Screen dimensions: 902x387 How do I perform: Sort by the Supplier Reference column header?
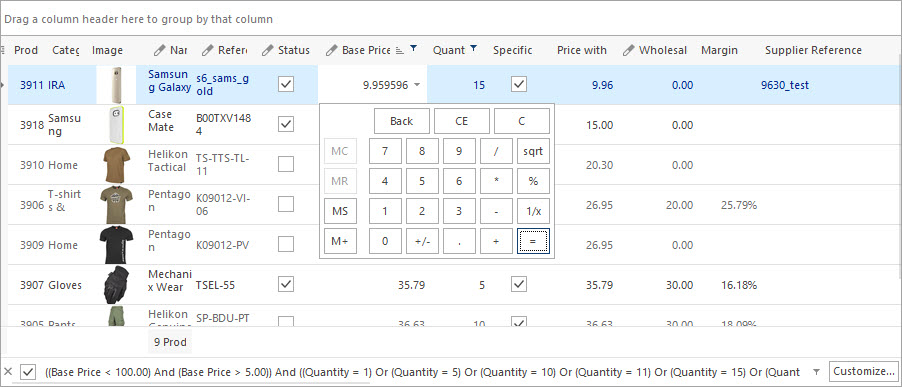click(813, 51)
